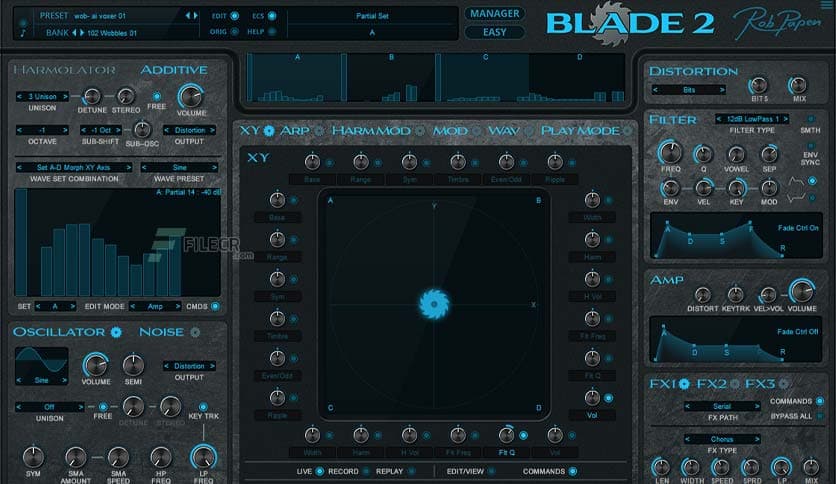
Task: Click the Filter envelope display
Action: click(x=736, y=236)
